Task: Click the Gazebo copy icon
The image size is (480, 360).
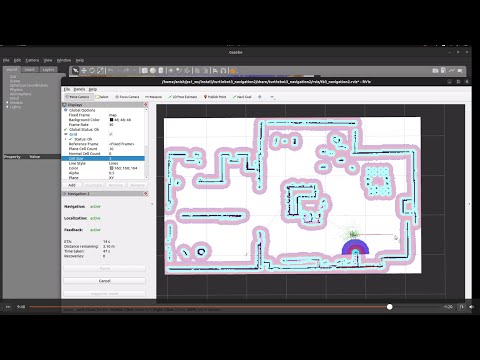Action: (x=197, y=70)
